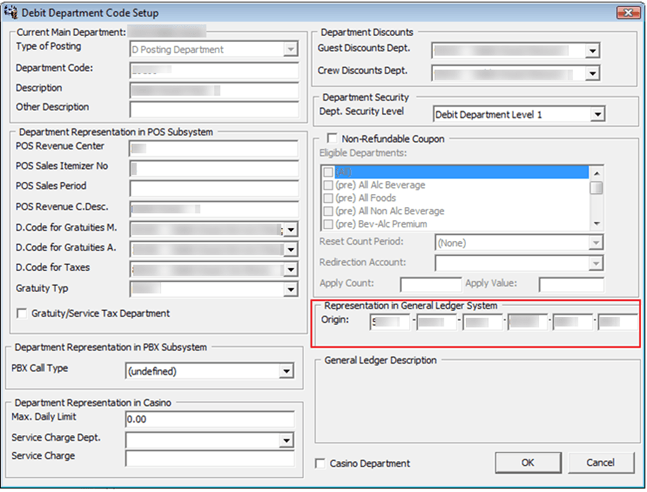The image size is (647, 492).
Task: Check the (pre) All Alc Beverage item
Action: (x=328, y=185)
